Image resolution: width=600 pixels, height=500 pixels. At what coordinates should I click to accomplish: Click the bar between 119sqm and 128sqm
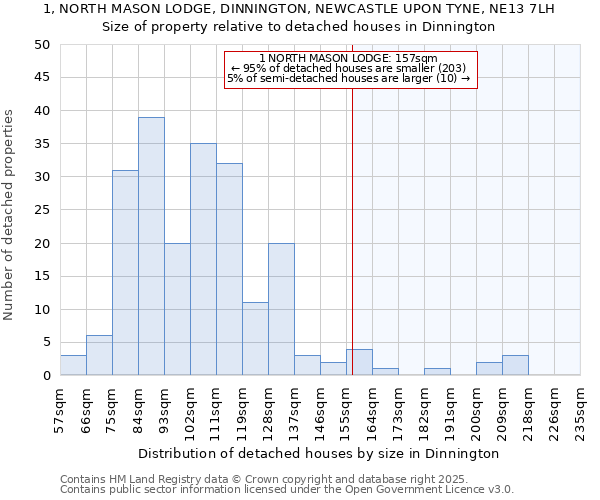[256, 339]
